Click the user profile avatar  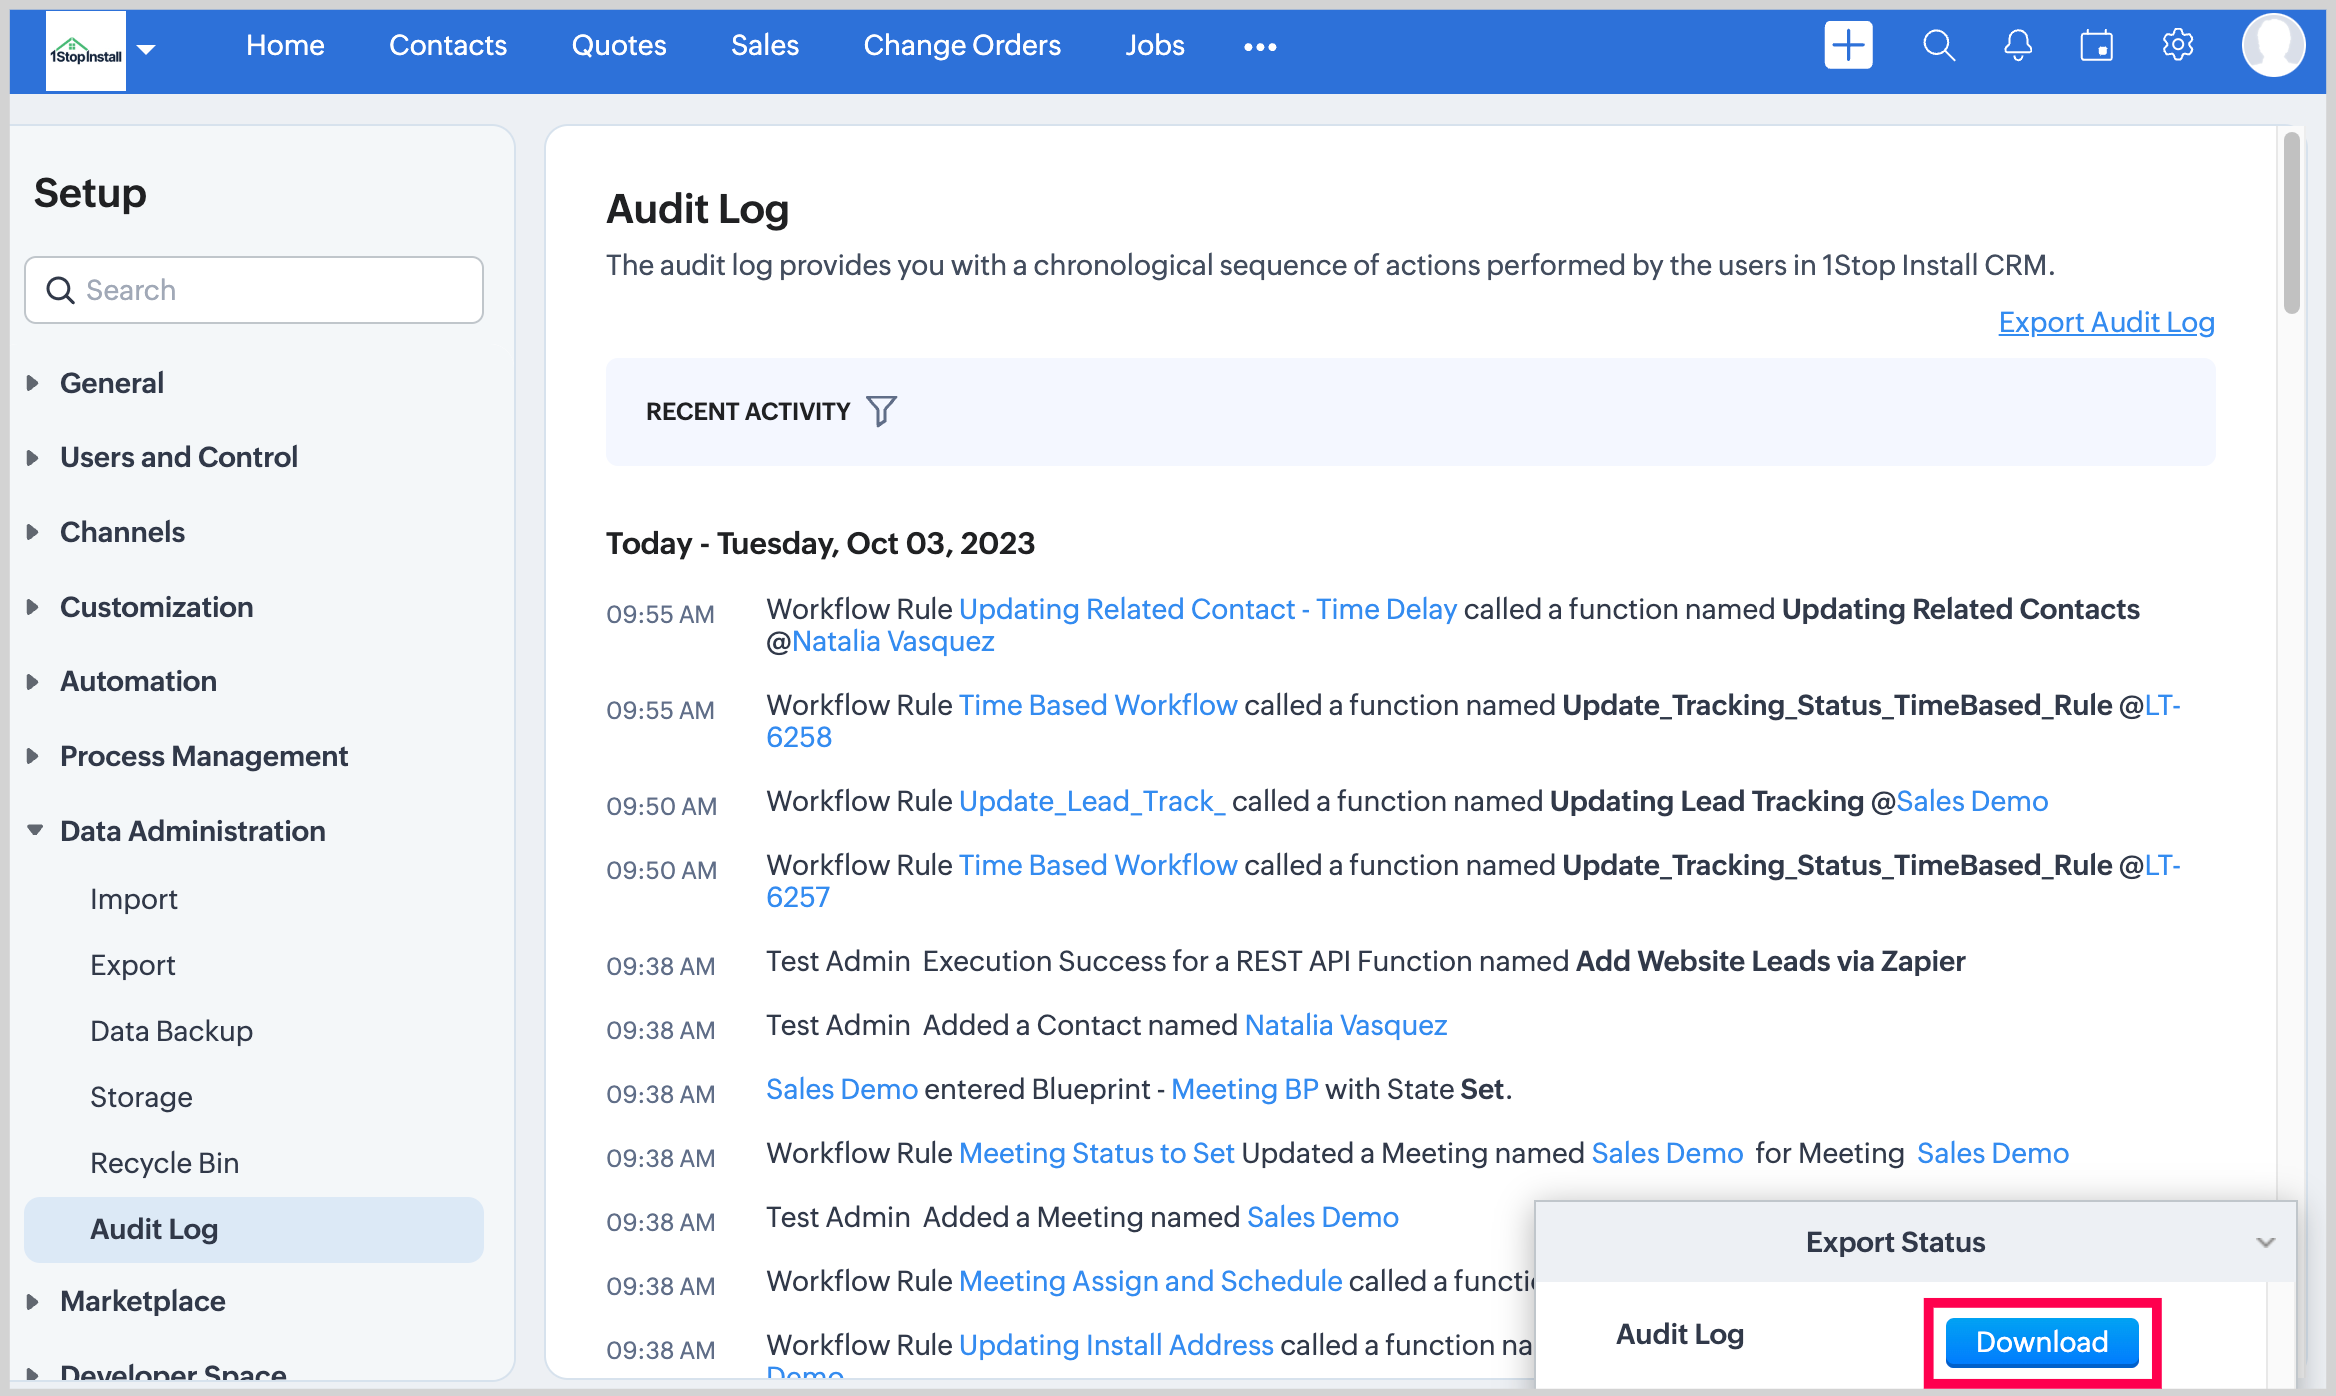tap(2273, 46)
